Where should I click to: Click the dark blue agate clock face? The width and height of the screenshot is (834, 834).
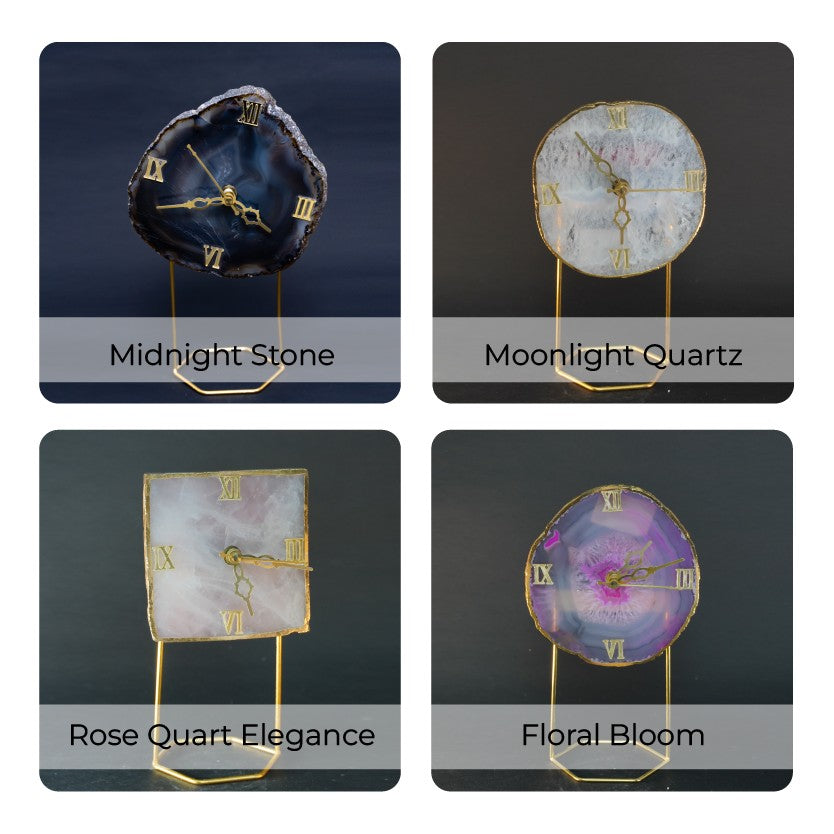(x=228, y=184)
